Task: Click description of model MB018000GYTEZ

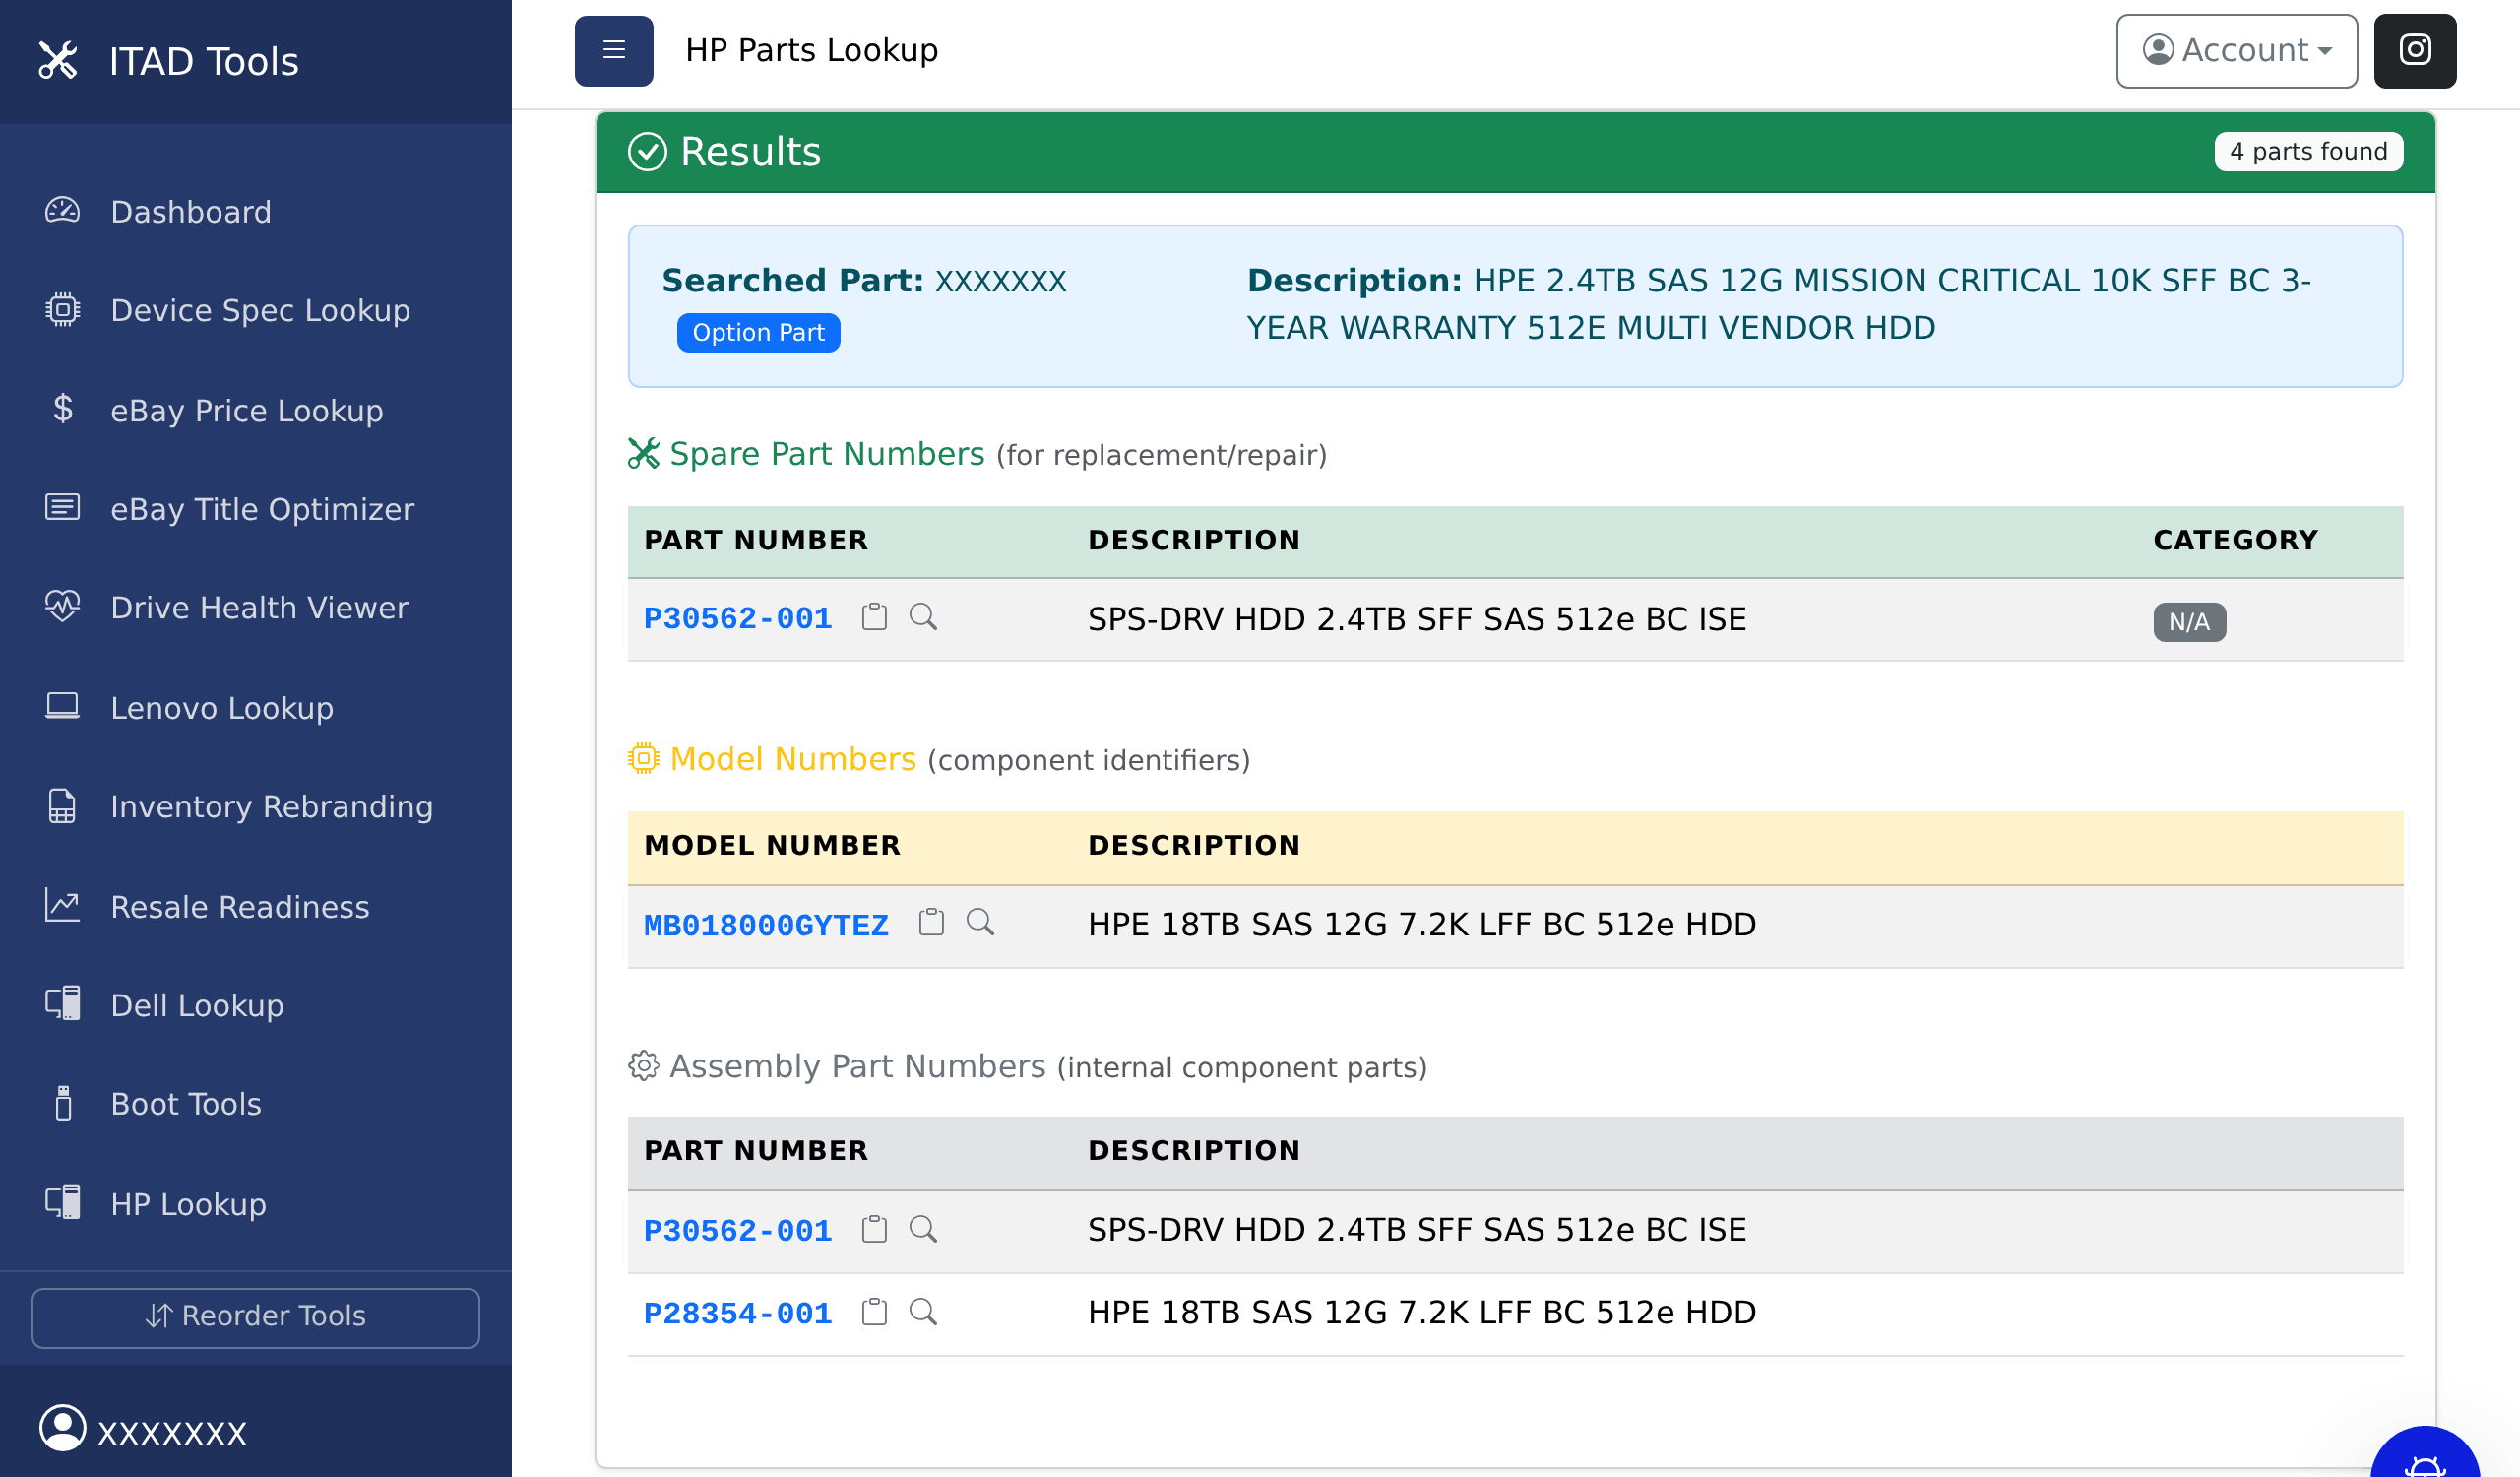Action: coord(1421,924)
